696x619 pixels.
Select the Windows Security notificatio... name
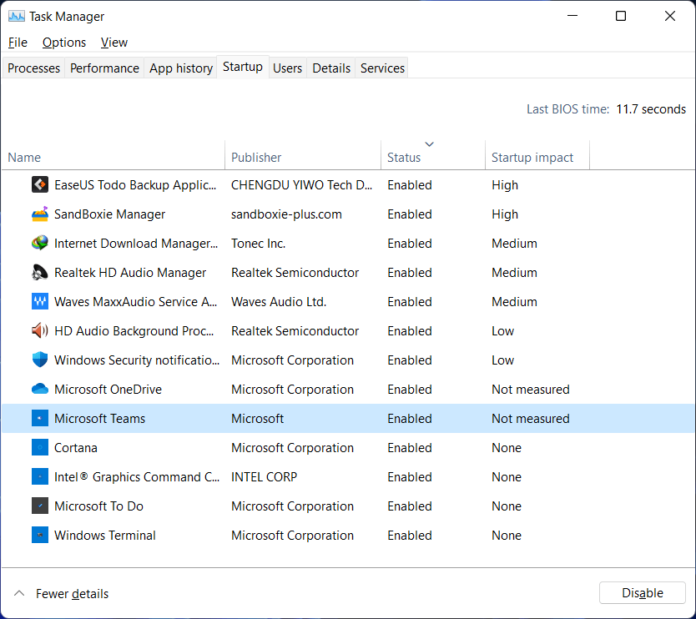pyautogui.click(x=137, y=360)
